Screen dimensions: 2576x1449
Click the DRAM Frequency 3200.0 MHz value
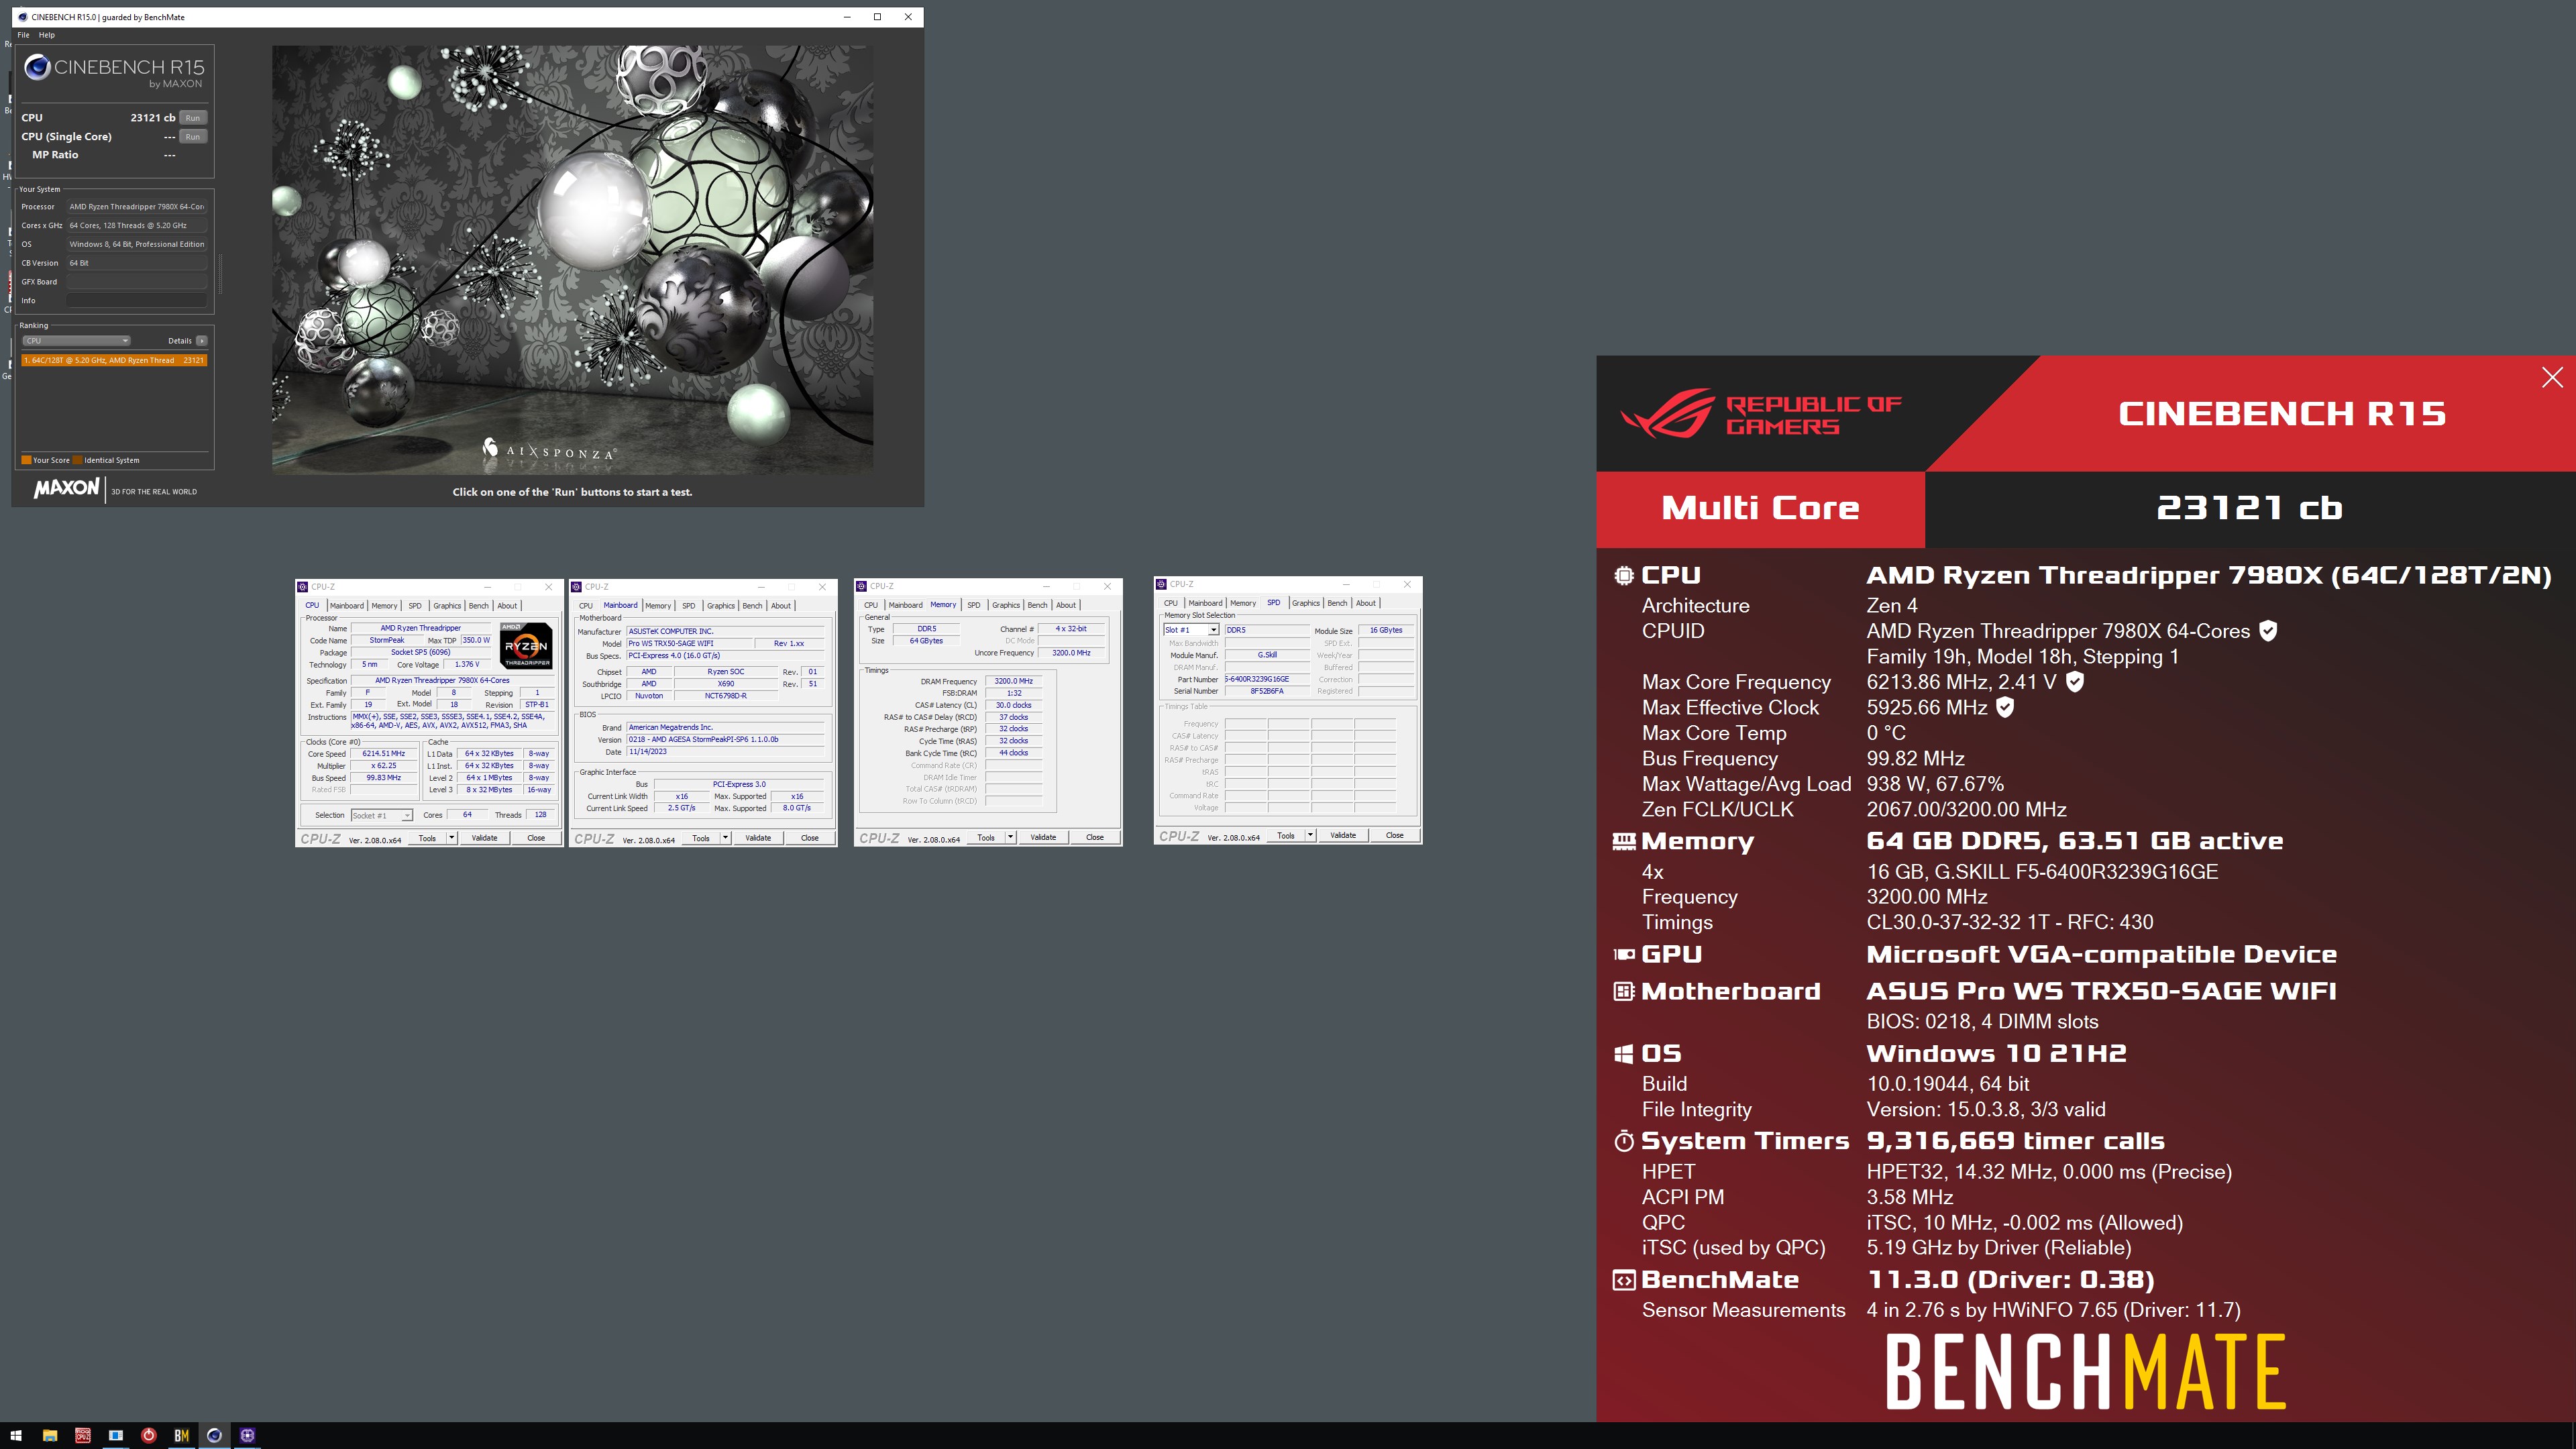(1013, 681)
